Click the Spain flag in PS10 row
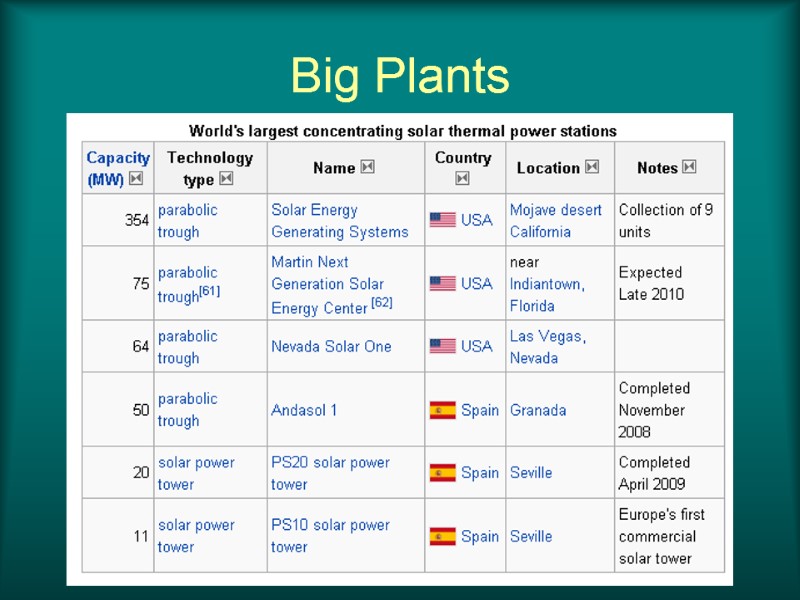800x600 pixels. click(442, 536)
